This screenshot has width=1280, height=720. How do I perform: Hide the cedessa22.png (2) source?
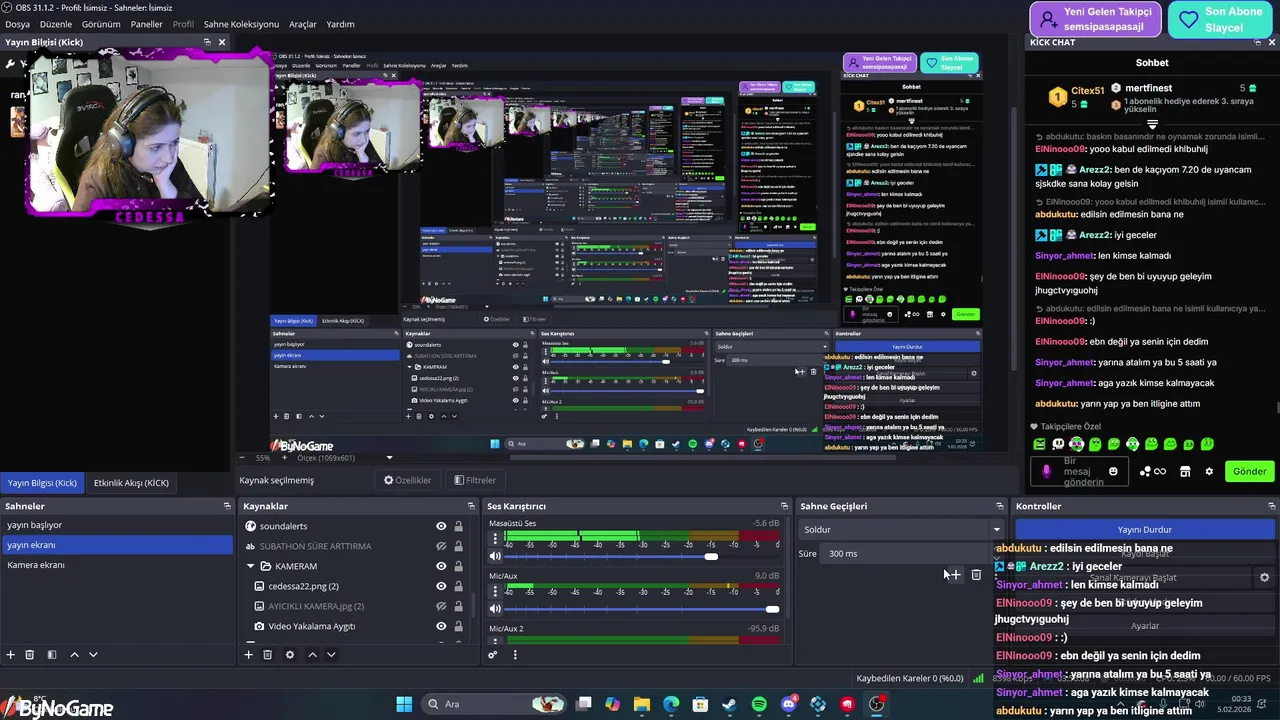(441, 586)
